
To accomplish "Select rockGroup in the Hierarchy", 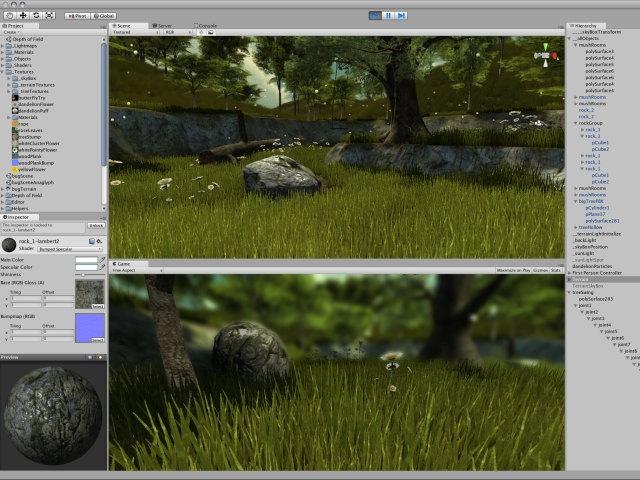I will point(591,123).
